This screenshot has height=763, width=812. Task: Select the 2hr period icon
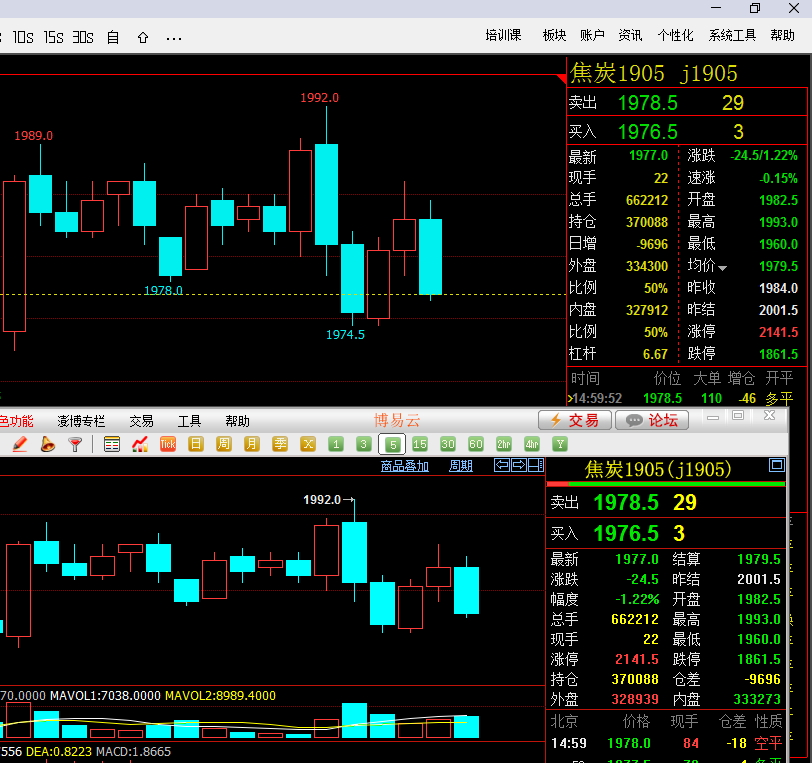(x=504, y=444)
